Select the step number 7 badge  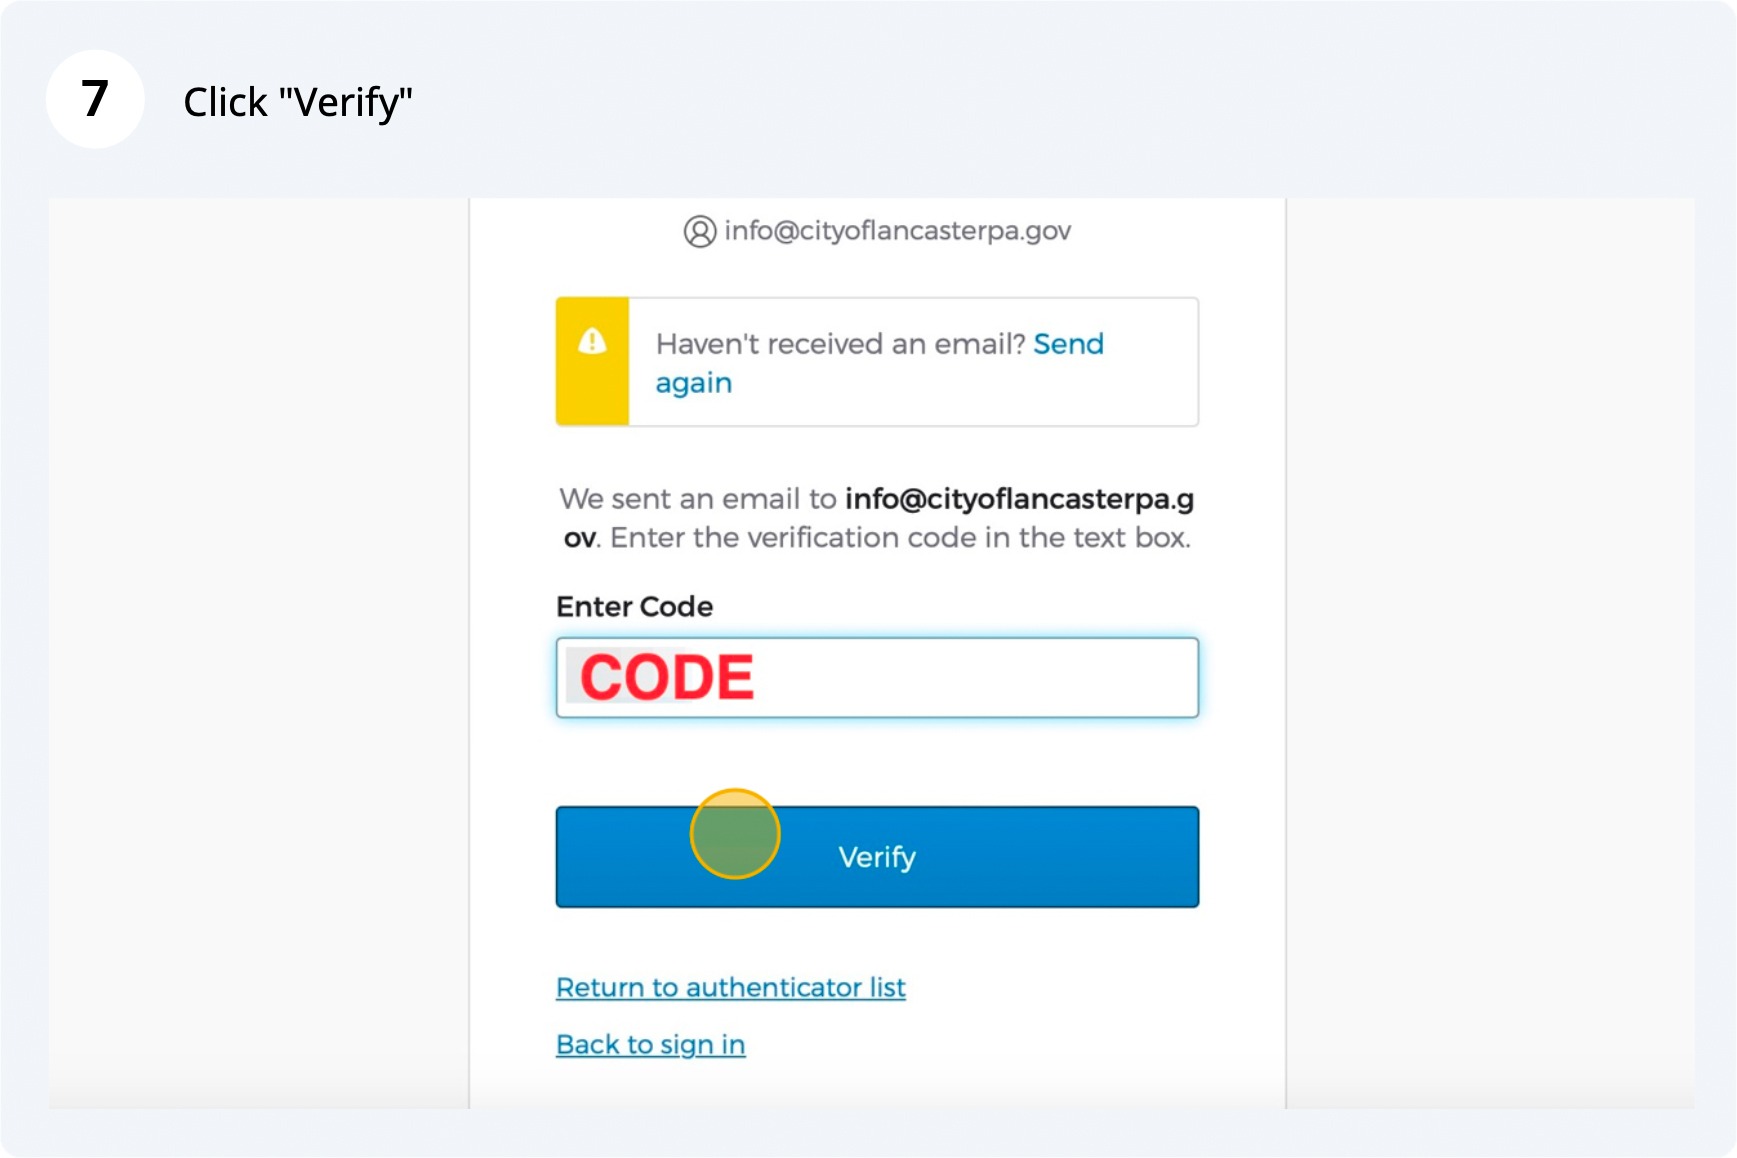(x=95, y=99)
